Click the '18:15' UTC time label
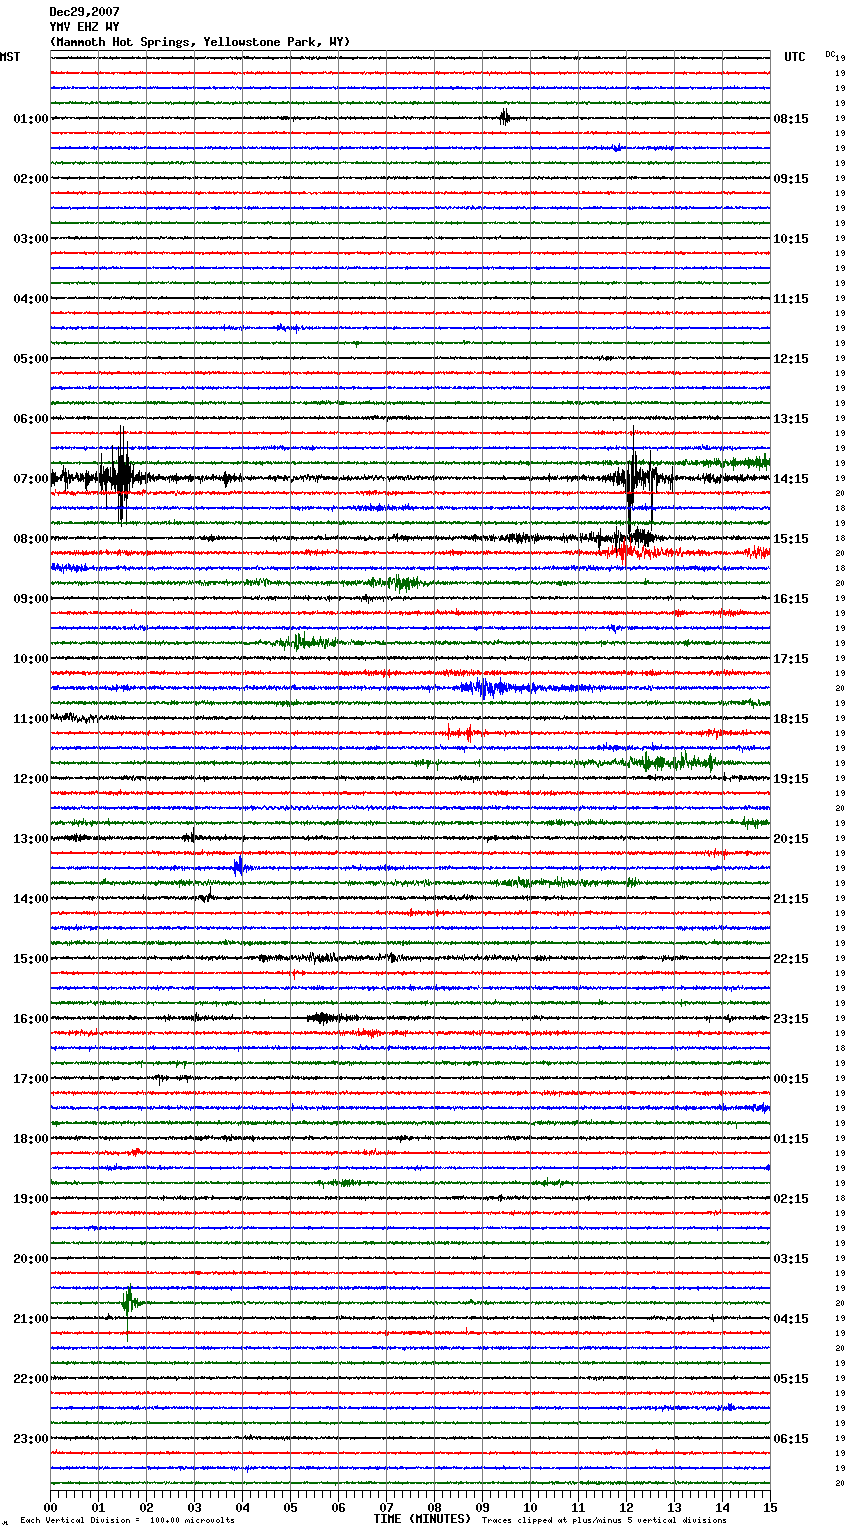The height and width of the screenshot is (1534, 850). click(791, 719)
